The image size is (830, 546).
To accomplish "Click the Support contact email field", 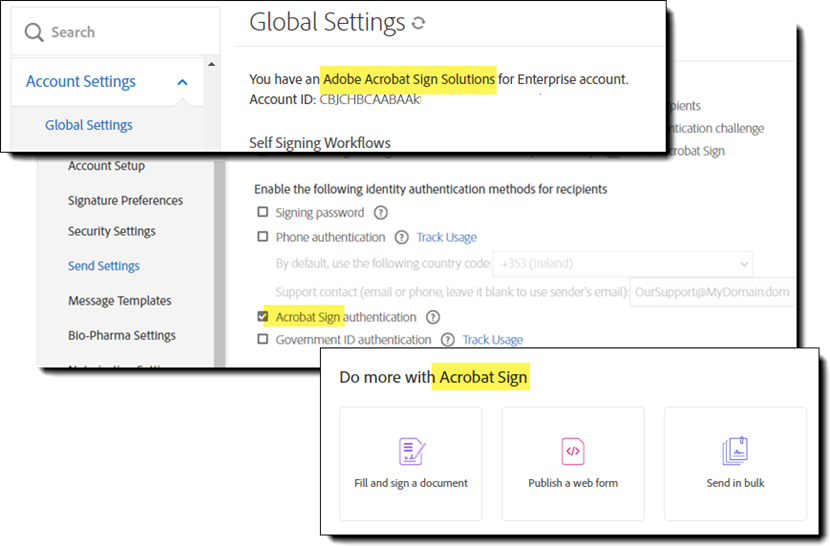I will [712, 292].
